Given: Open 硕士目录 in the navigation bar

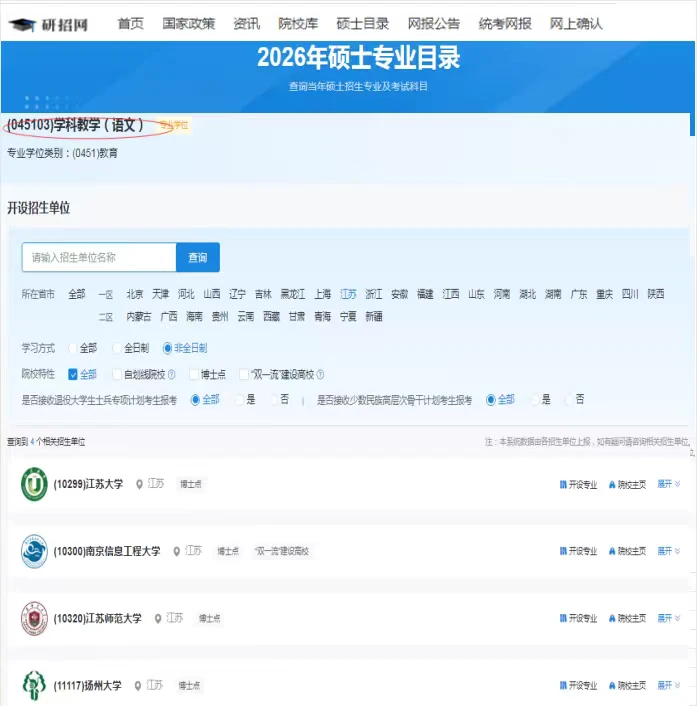Looking at the screenshot, I should [362, 24].
